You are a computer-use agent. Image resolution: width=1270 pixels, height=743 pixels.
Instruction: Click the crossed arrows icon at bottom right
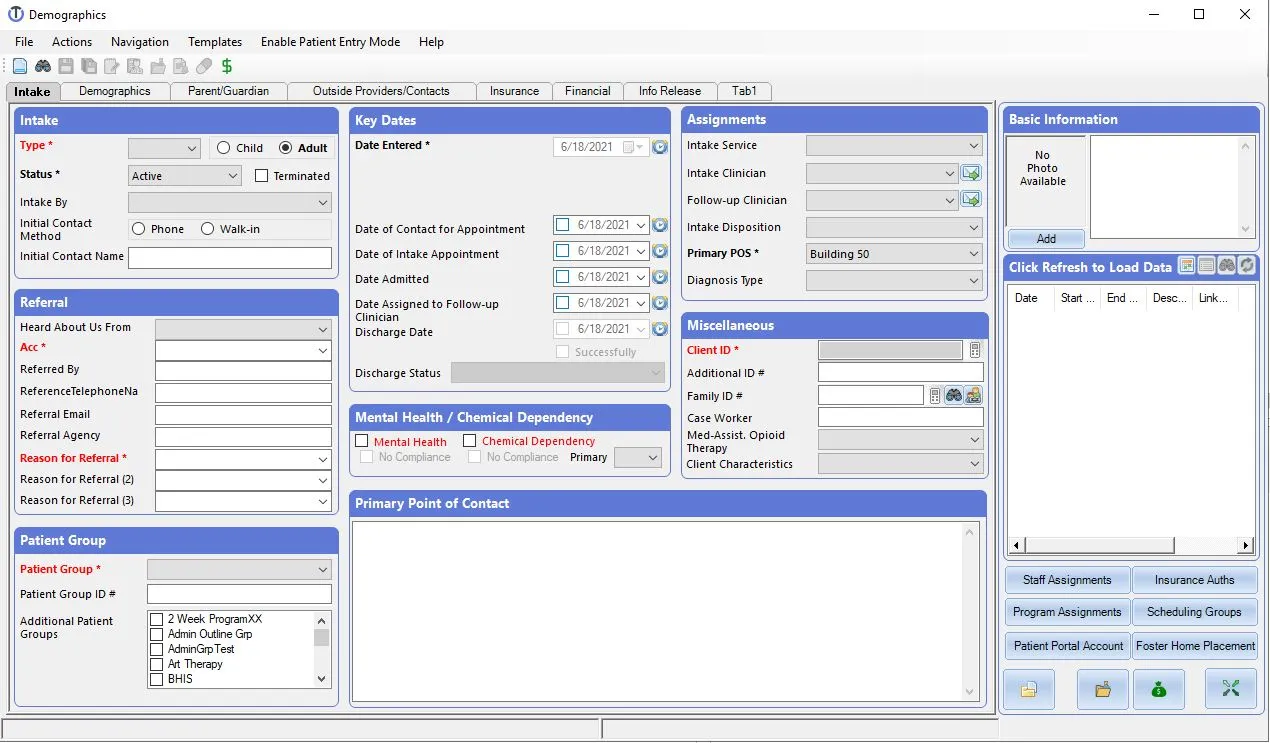(1231, 689)
